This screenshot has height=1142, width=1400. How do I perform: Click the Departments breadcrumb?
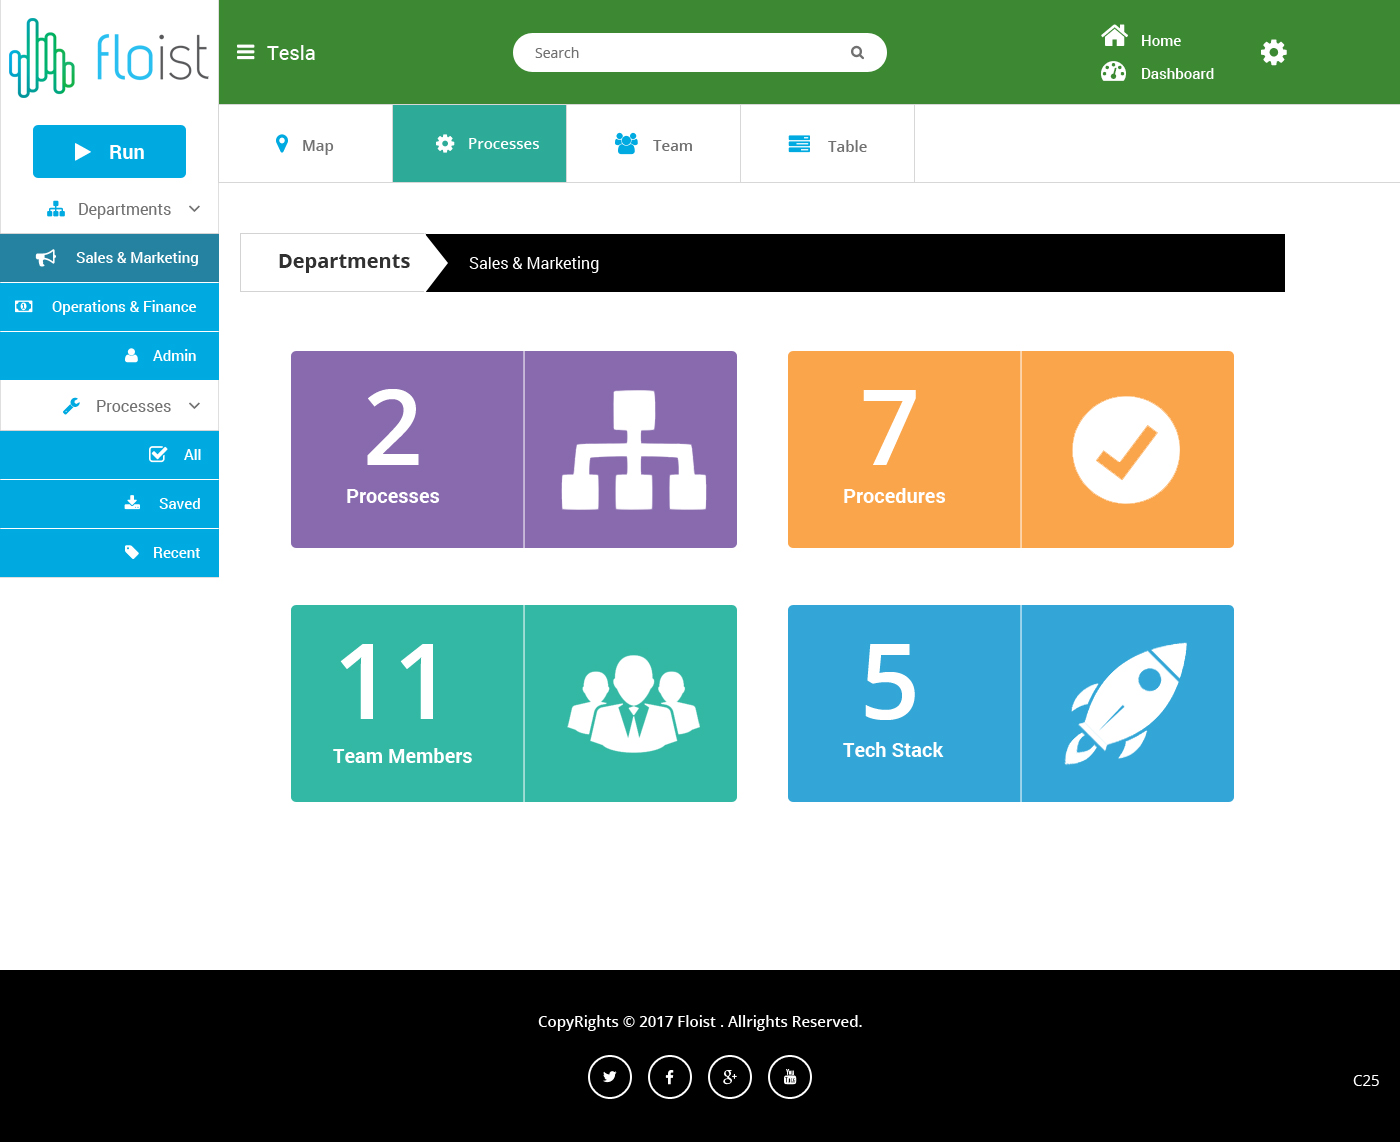[x=344, y=262]
